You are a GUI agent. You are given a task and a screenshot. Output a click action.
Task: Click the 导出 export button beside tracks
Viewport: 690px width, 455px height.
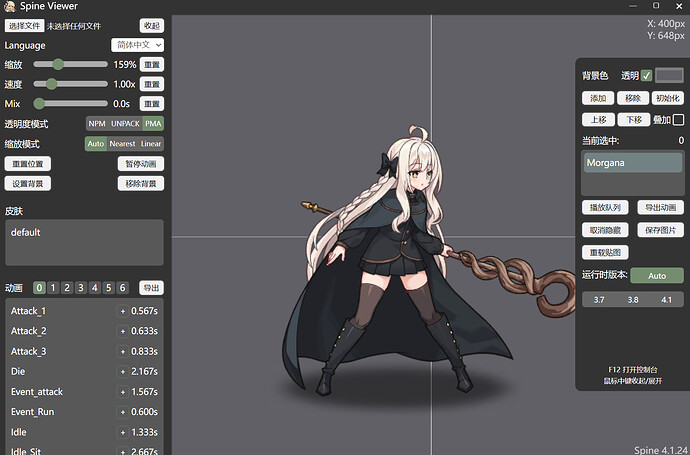coord(151,288)
